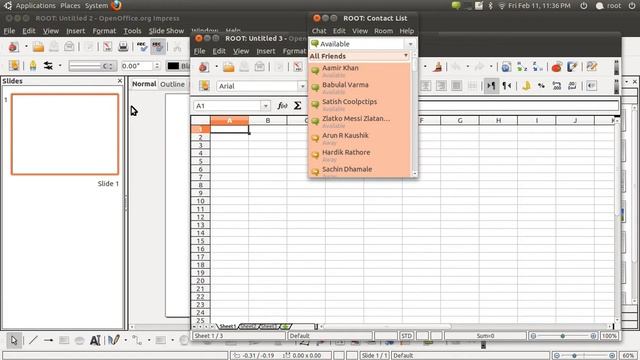This screenshot has height=360, width=640.
Task: Select column B header
Action: click(268, 120)
